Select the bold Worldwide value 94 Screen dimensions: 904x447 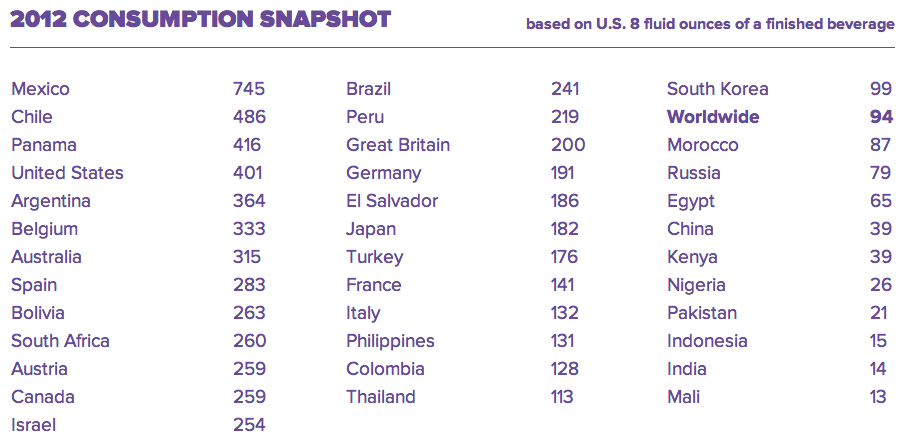(x=881, y=117)
